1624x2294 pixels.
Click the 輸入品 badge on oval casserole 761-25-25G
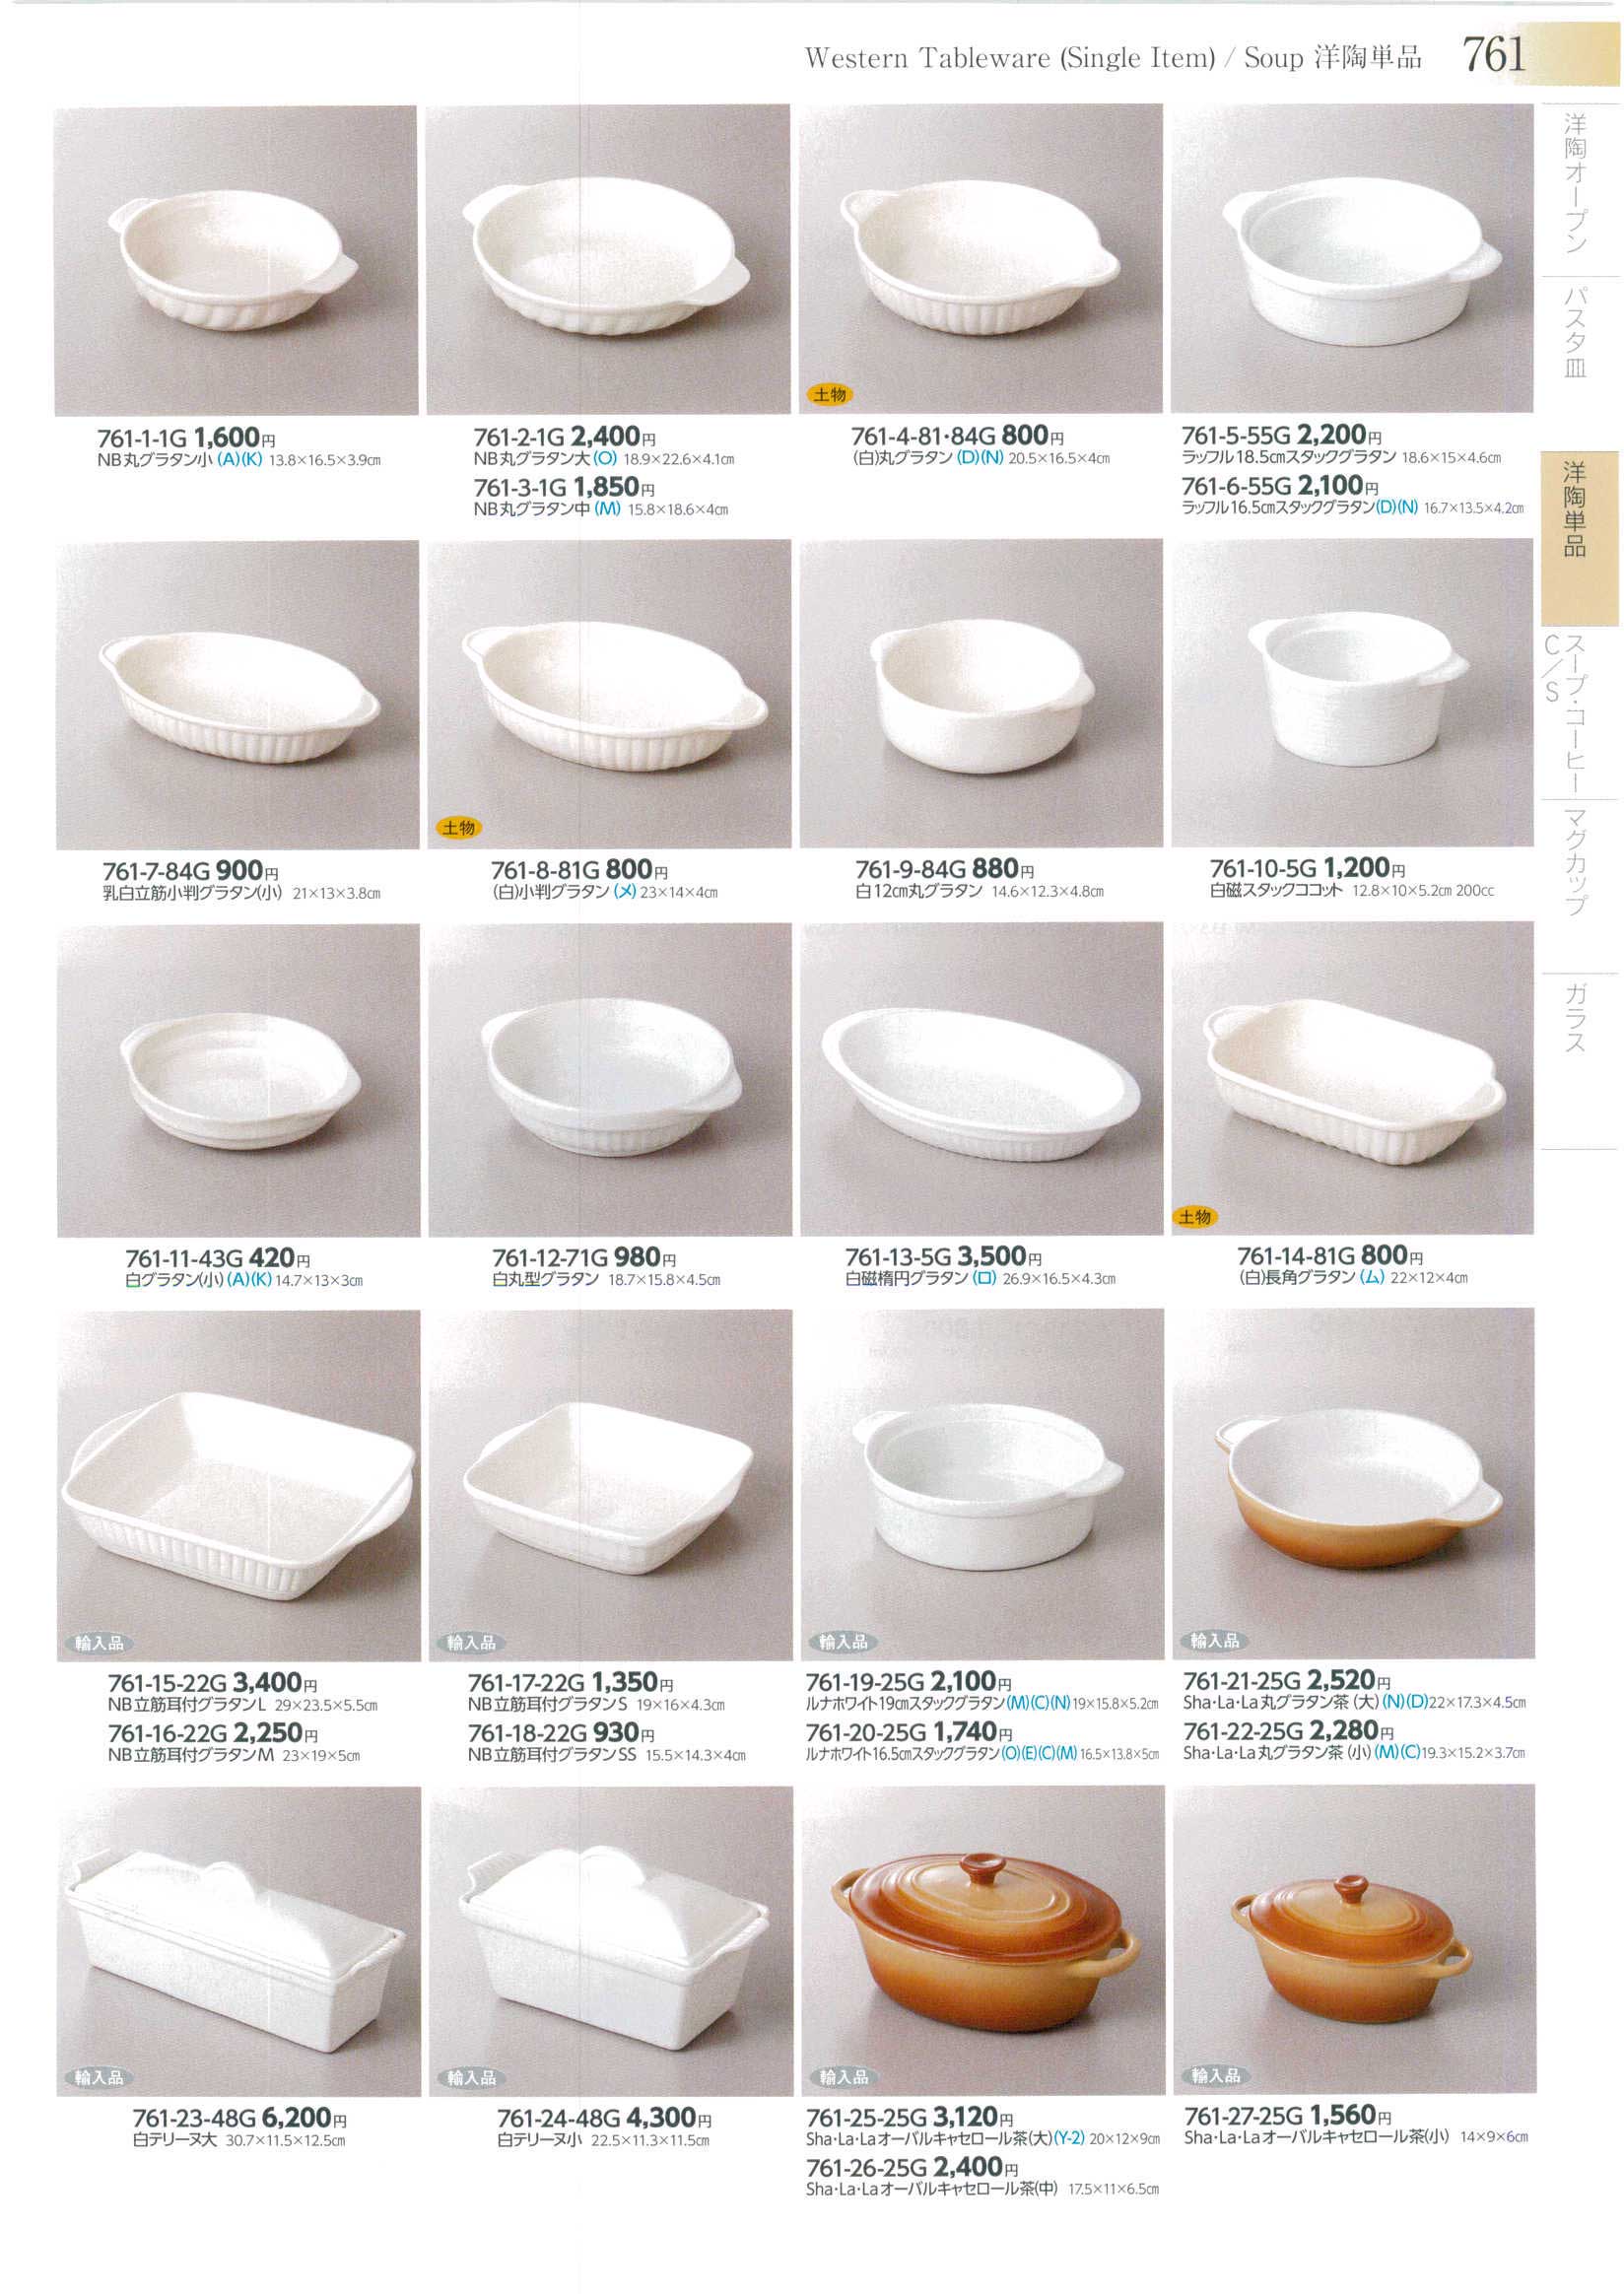[x=843, y=2078]
